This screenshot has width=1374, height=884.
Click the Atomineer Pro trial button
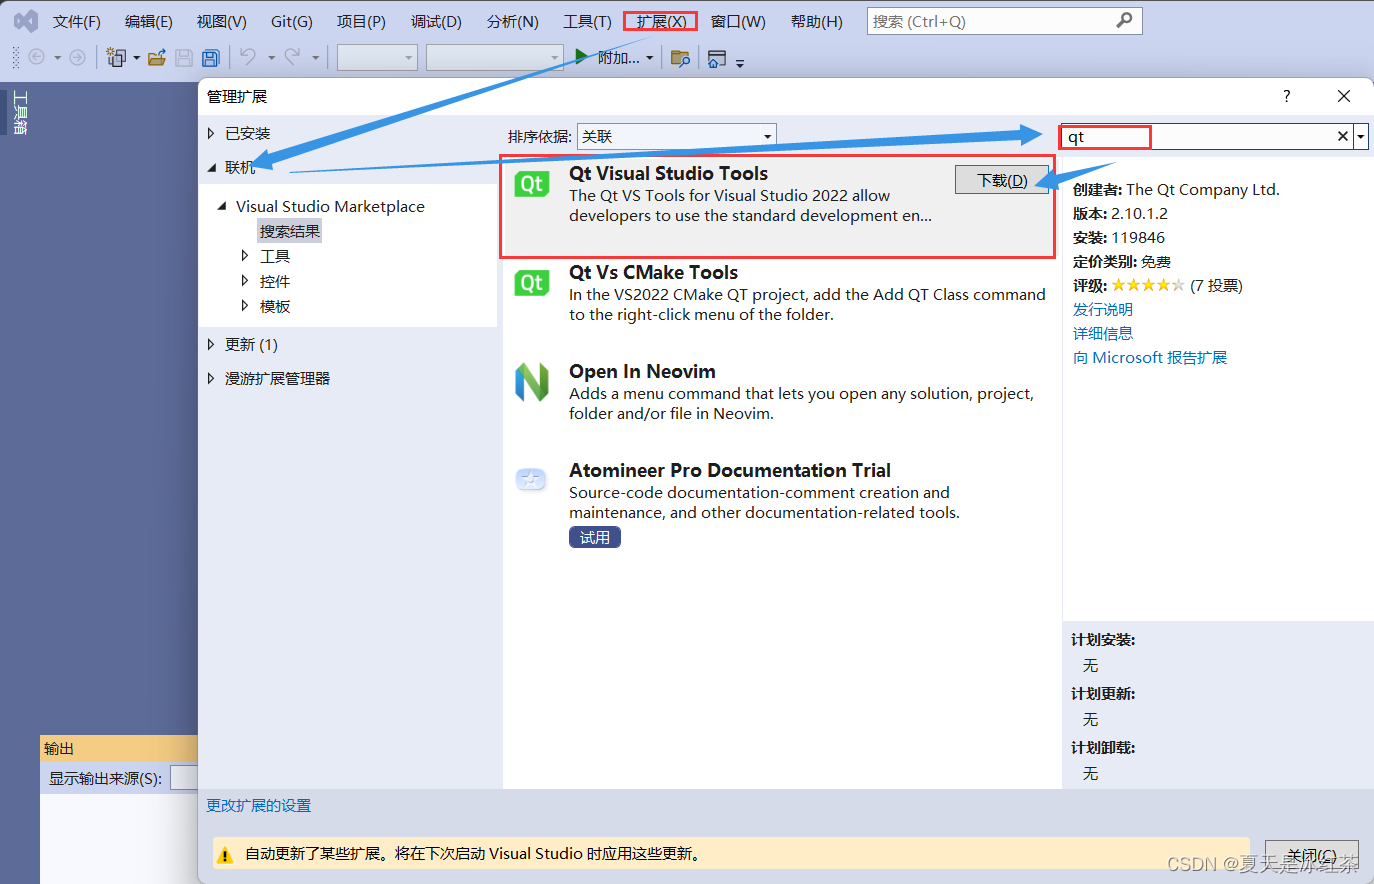pyautogui.click(x=595, y=537)
